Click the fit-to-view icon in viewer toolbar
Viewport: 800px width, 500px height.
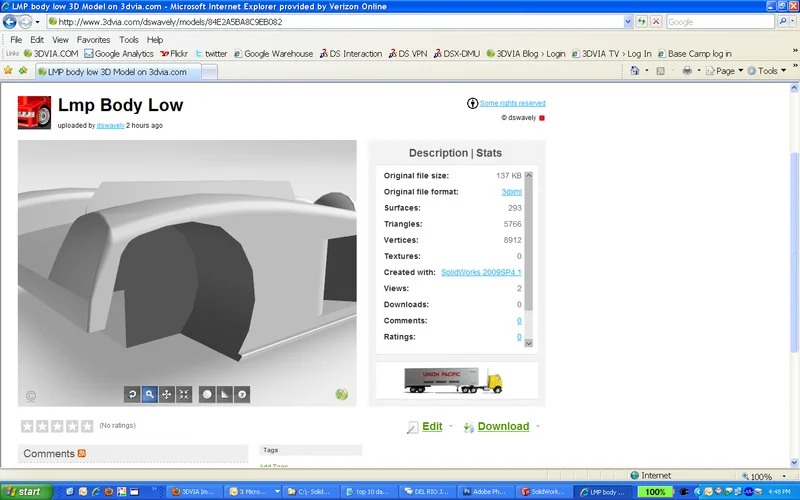tap(184, 395)
